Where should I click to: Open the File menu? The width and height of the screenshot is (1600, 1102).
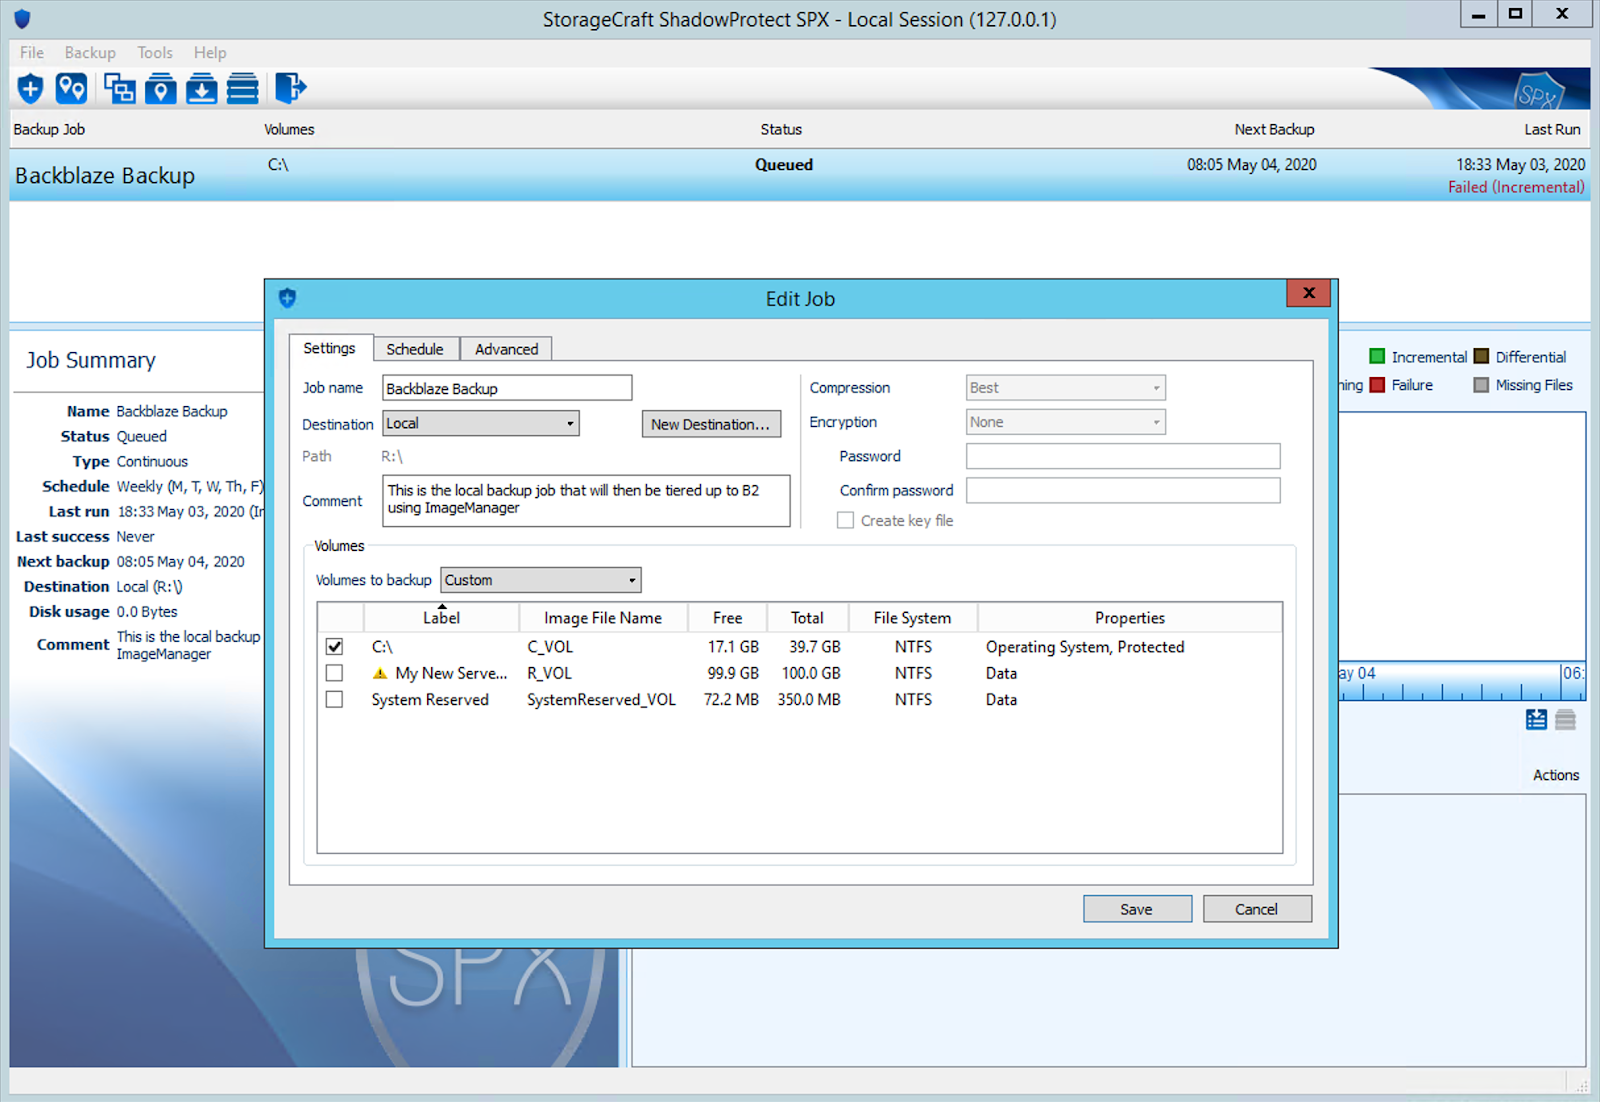point(32,52)
